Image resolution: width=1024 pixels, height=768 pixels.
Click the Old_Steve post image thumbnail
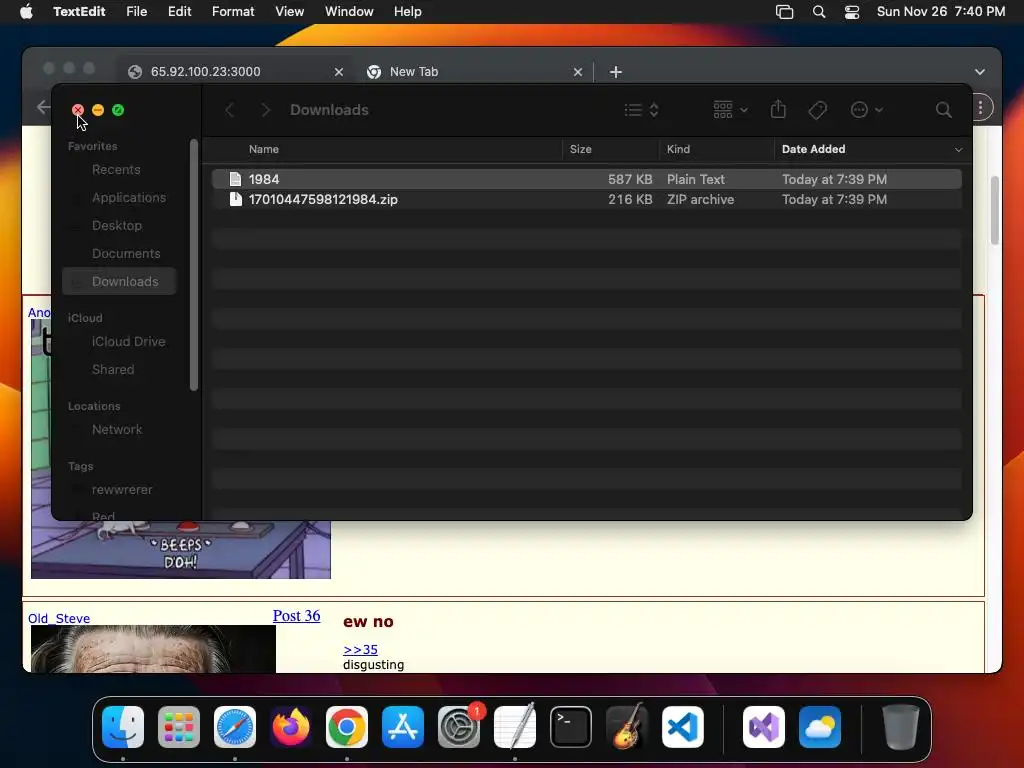[153, 649]
